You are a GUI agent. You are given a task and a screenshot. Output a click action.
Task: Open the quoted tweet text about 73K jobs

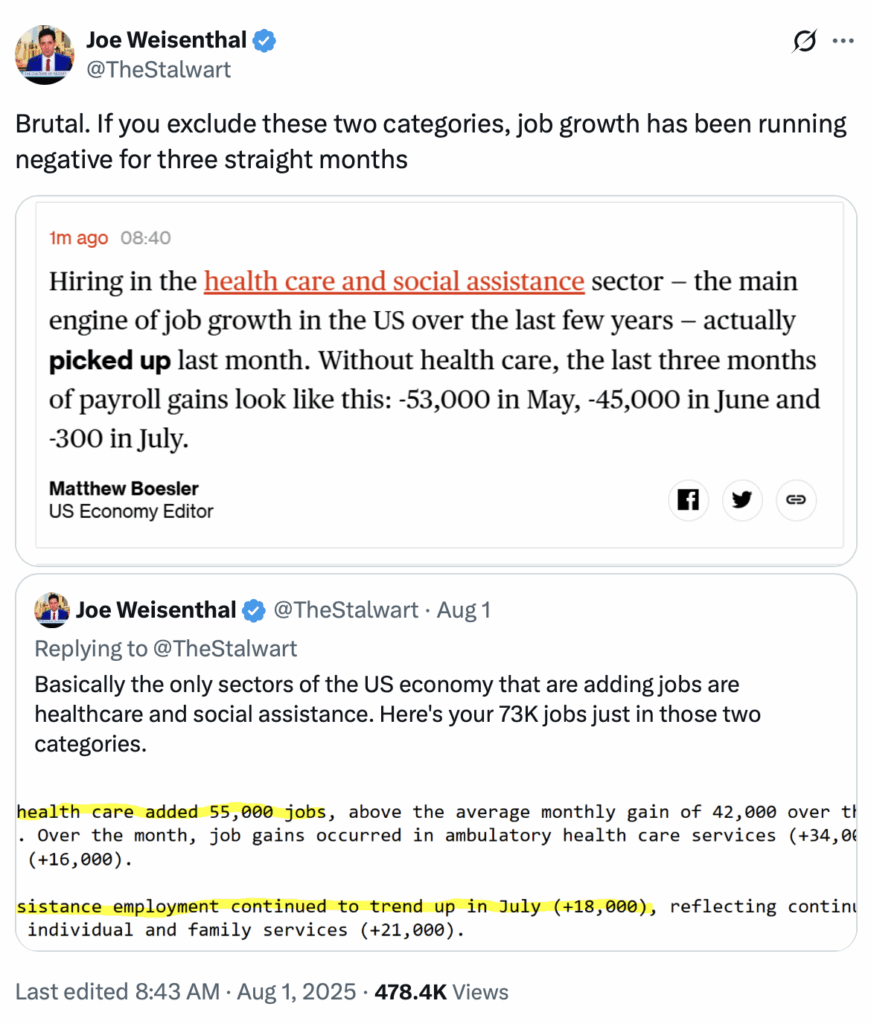click(398, 714)
